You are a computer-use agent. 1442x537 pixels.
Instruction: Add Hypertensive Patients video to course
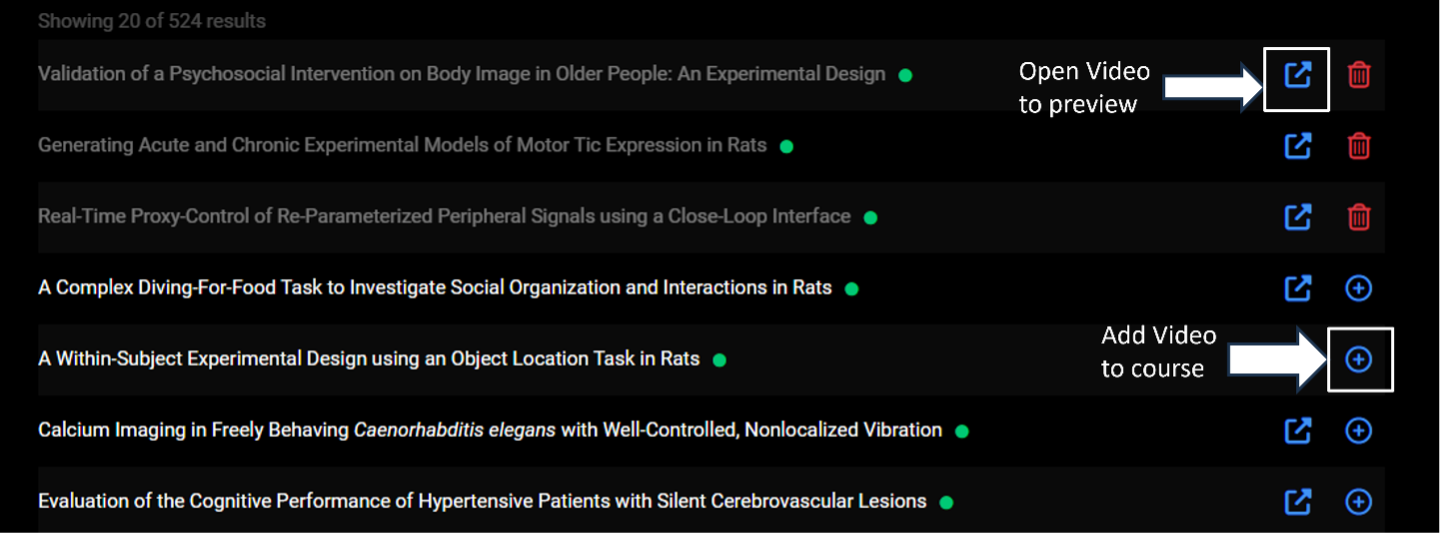tap(1358, 501)
